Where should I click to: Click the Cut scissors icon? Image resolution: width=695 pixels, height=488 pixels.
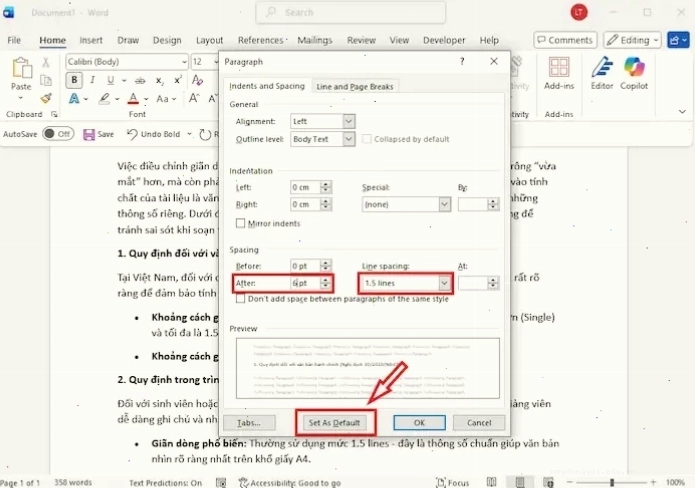[x=46, y=62]
